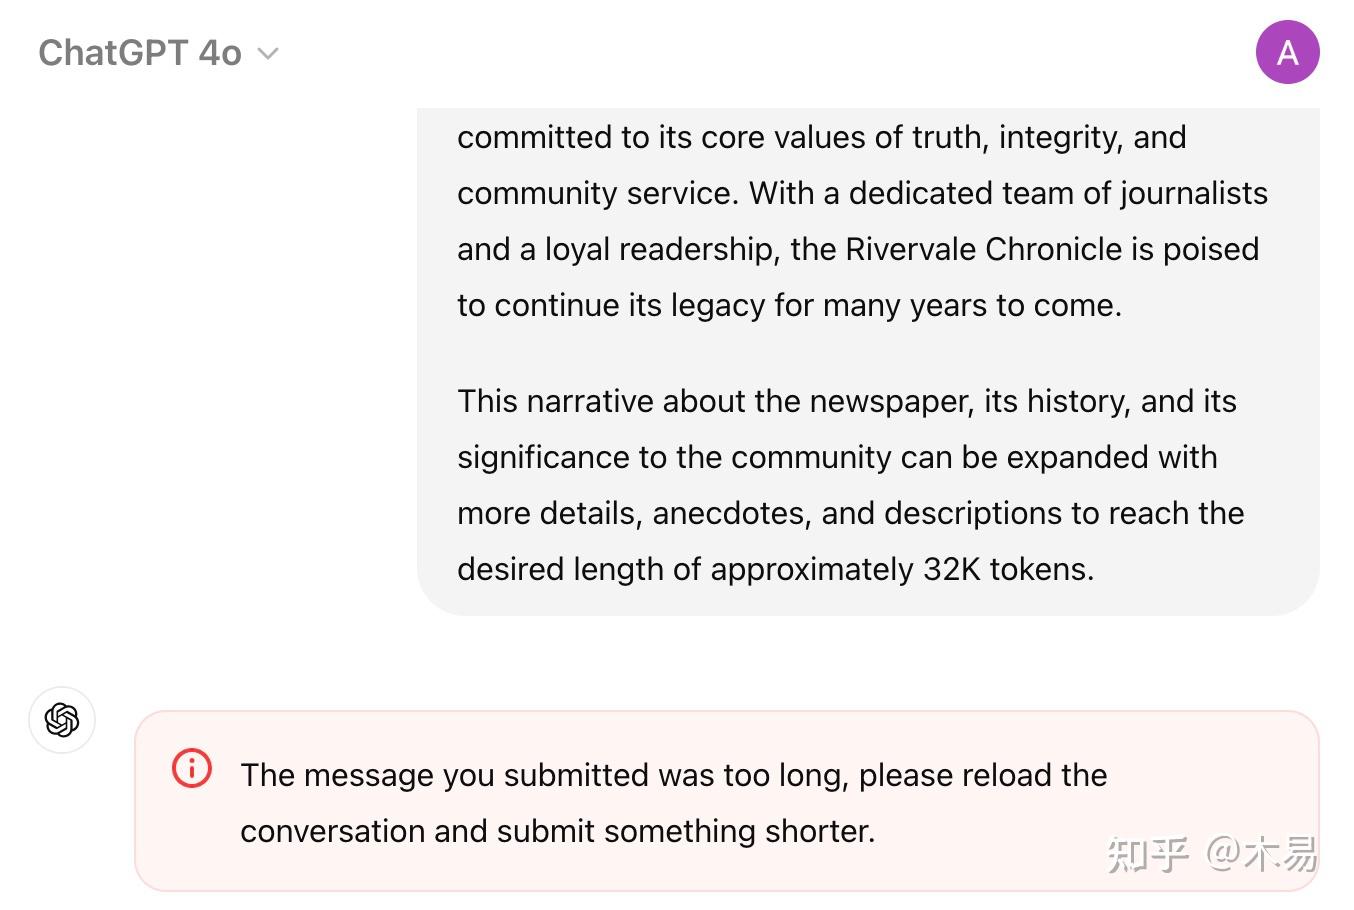Open the purple "A" profile avatar

(x=1287, y=52)
